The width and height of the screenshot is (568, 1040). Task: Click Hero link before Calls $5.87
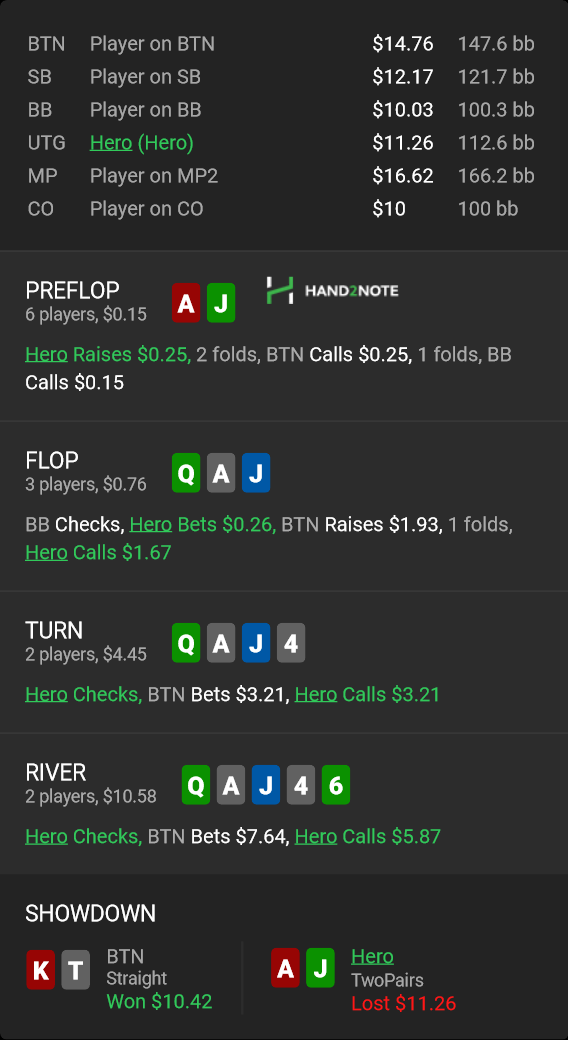pos(316,836)
